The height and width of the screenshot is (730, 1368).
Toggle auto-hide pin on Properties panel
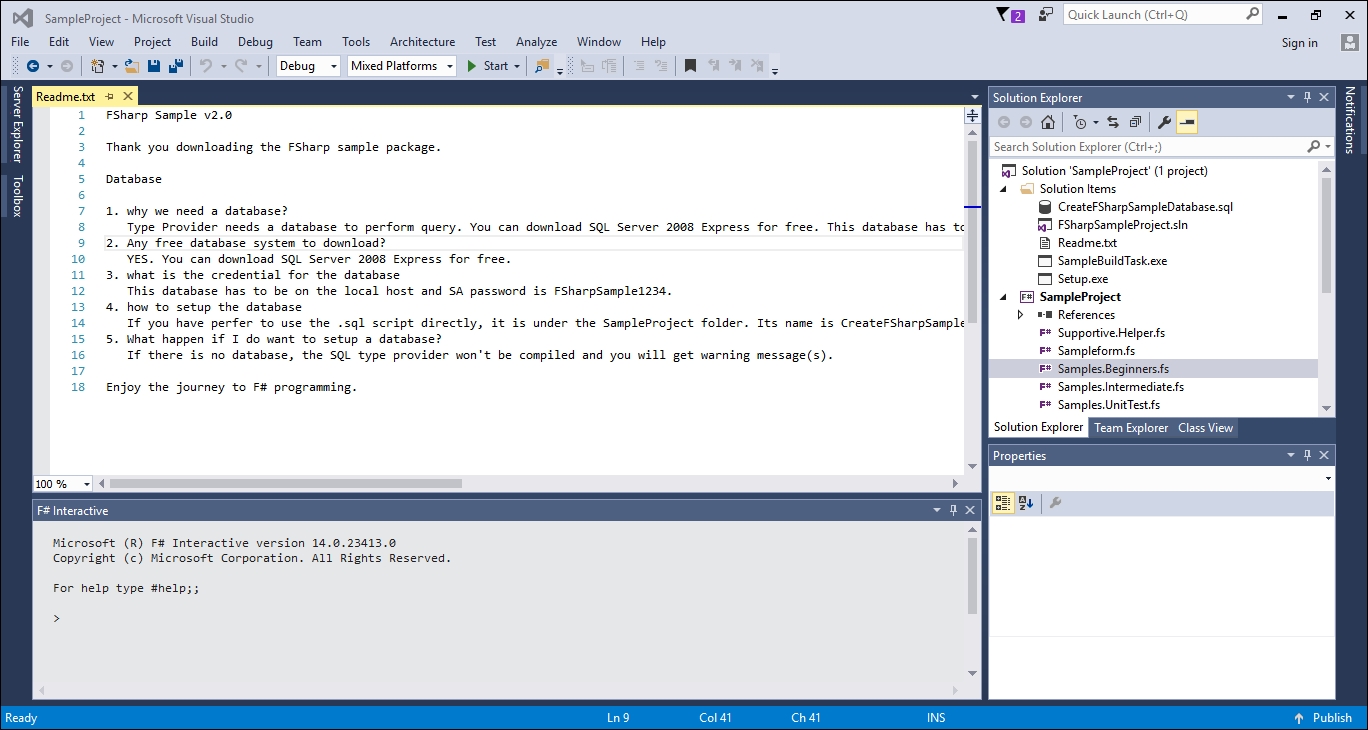pyautogui.click(x=1307, y=455)
